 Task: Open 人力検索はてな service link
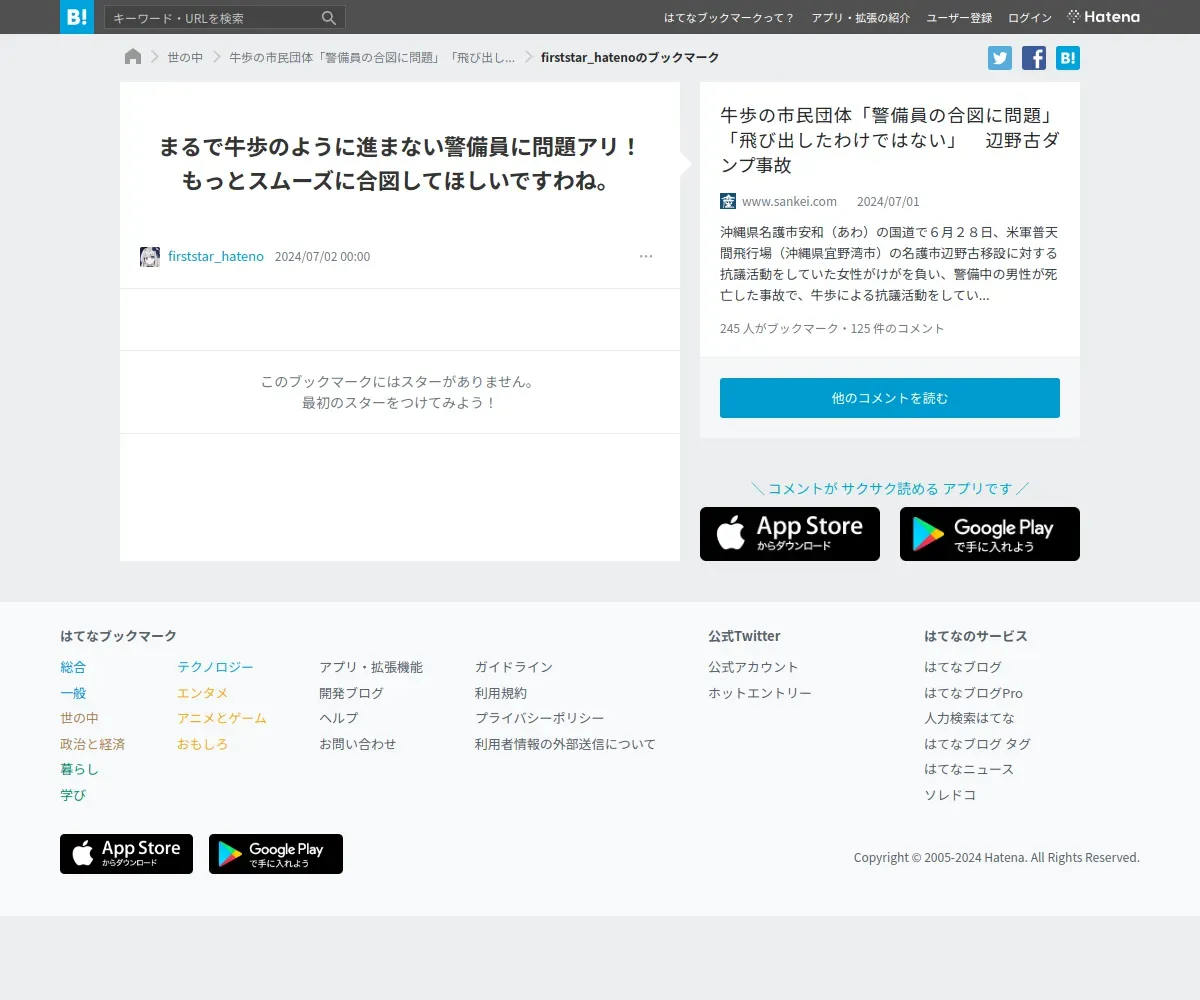[x=969, y=718]
